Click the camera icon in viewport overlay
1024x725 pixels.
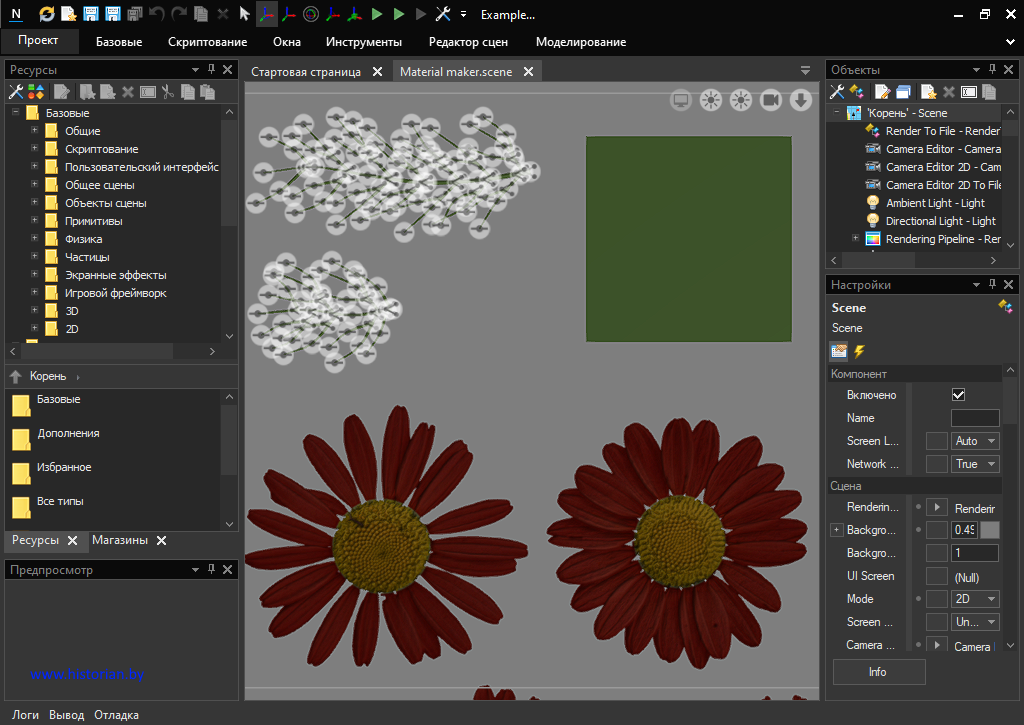[770, 99]
